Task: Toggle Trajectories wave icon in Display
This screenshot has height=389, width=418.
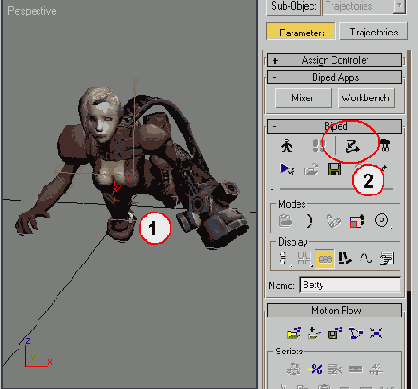Action: click(366, 259)
